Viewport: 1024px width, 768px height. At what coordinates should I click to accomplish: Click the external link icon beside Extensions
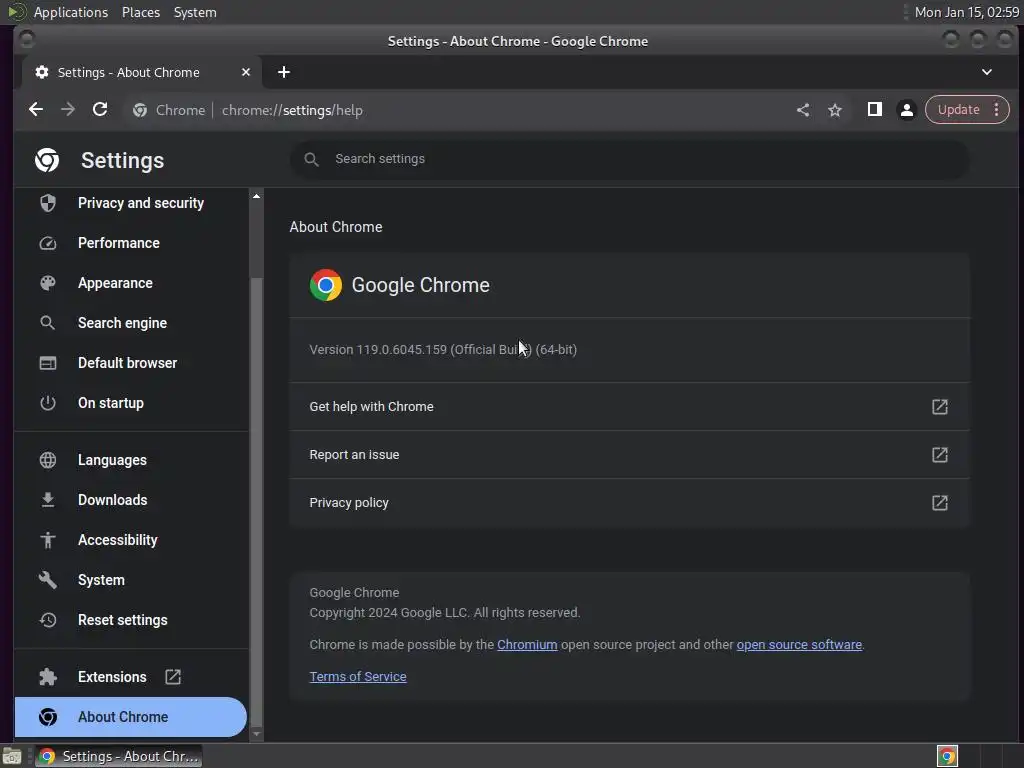[x=173, y=677]
